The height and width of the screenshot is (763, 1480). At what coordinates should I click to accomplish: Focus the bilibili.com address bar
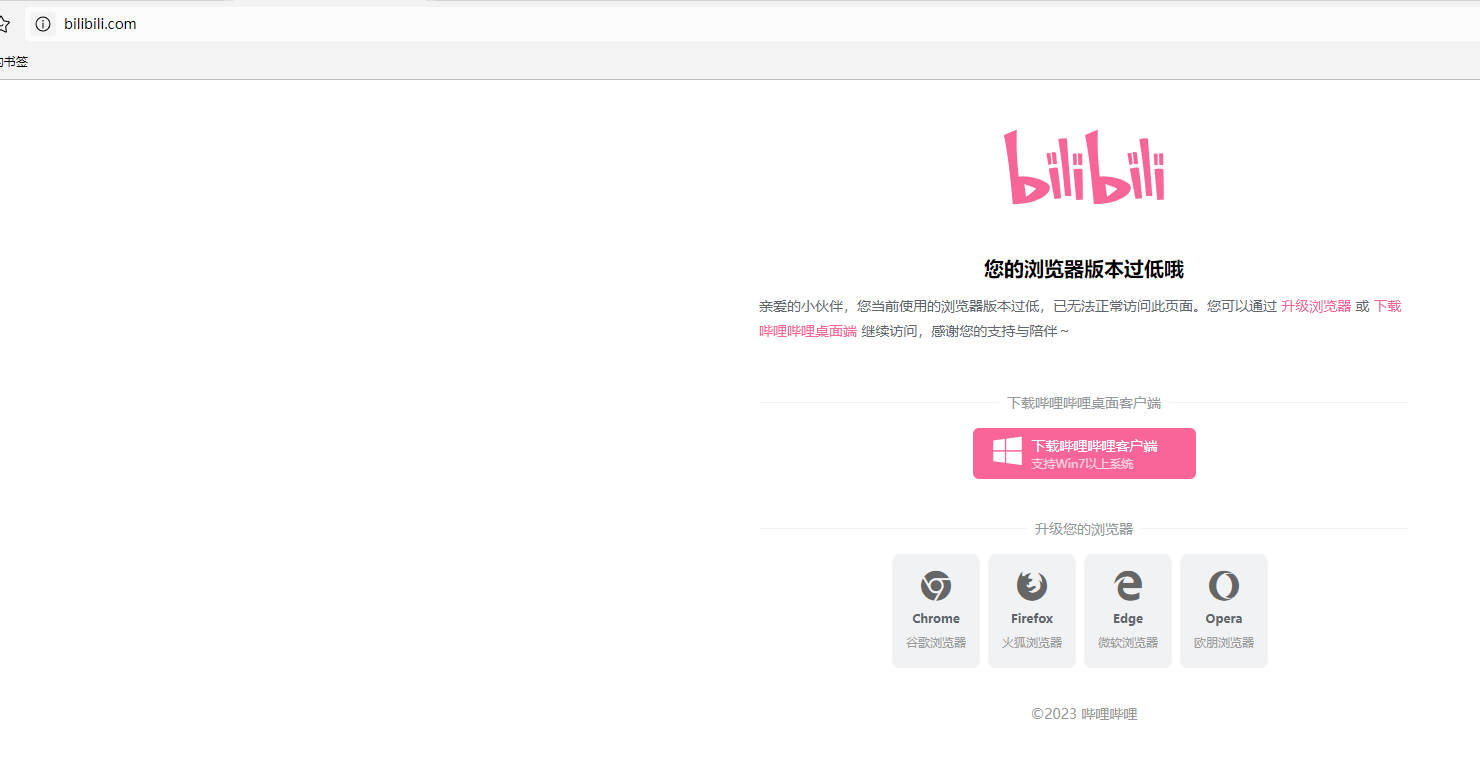(750, 24)
